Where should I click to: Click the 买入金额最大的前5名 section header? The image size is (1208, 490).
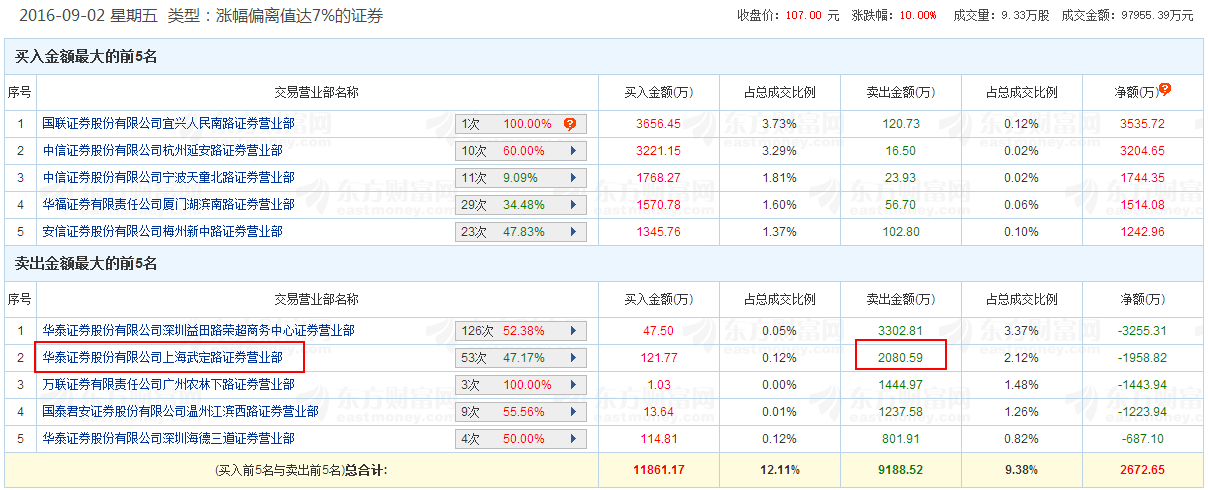(86, 57)
